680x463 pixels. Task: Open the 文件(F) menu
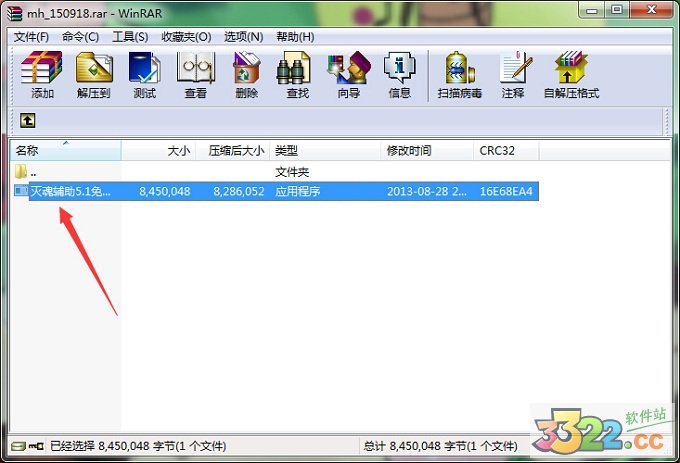[31, 37]
